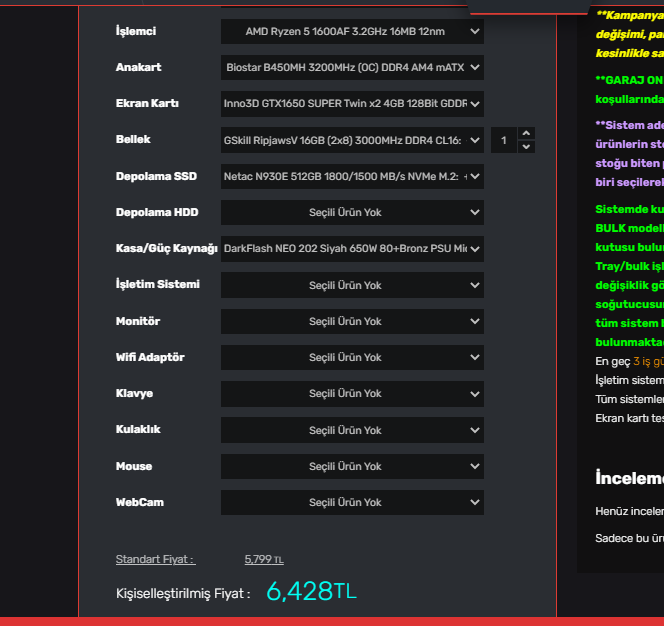Click the Ekran Kartı row label

tap(147, 103)
